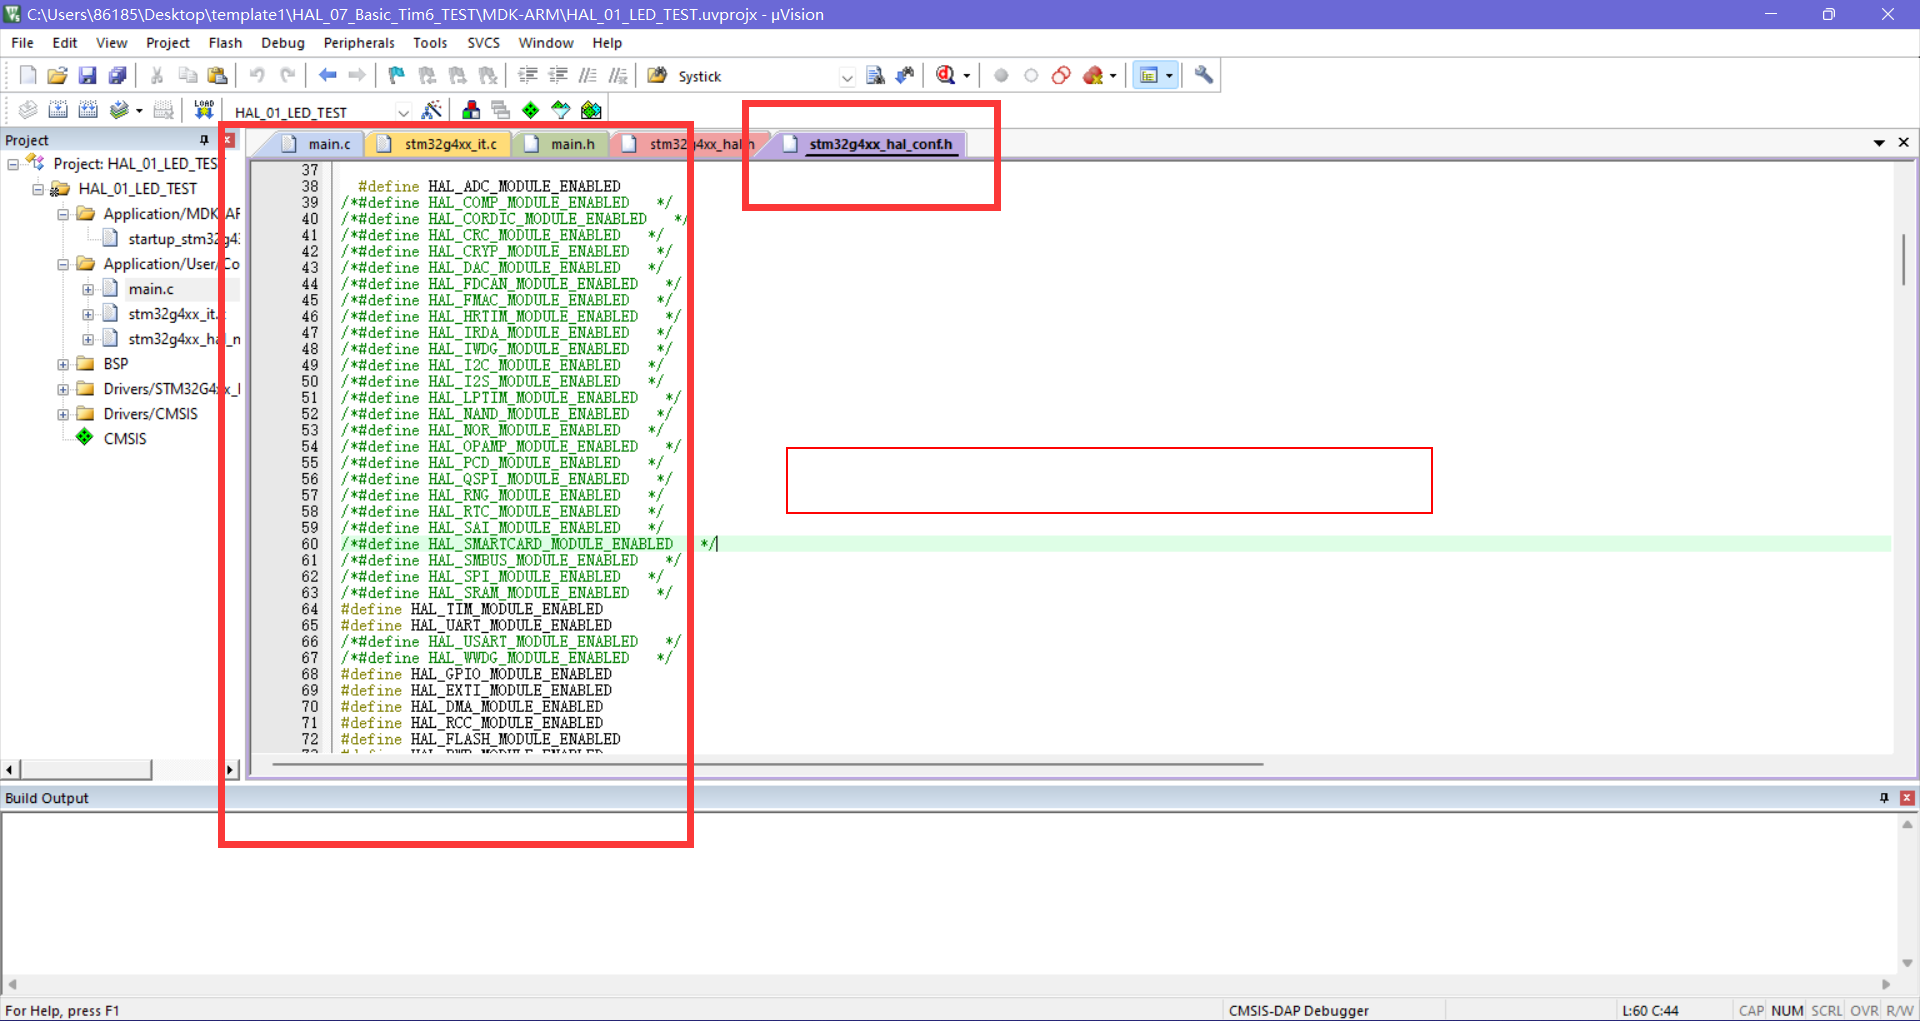The height and width of the screenshot is (1021, 1920).
Task: Collapse the Application/User/Core folder
Action: tap(63, 264)
